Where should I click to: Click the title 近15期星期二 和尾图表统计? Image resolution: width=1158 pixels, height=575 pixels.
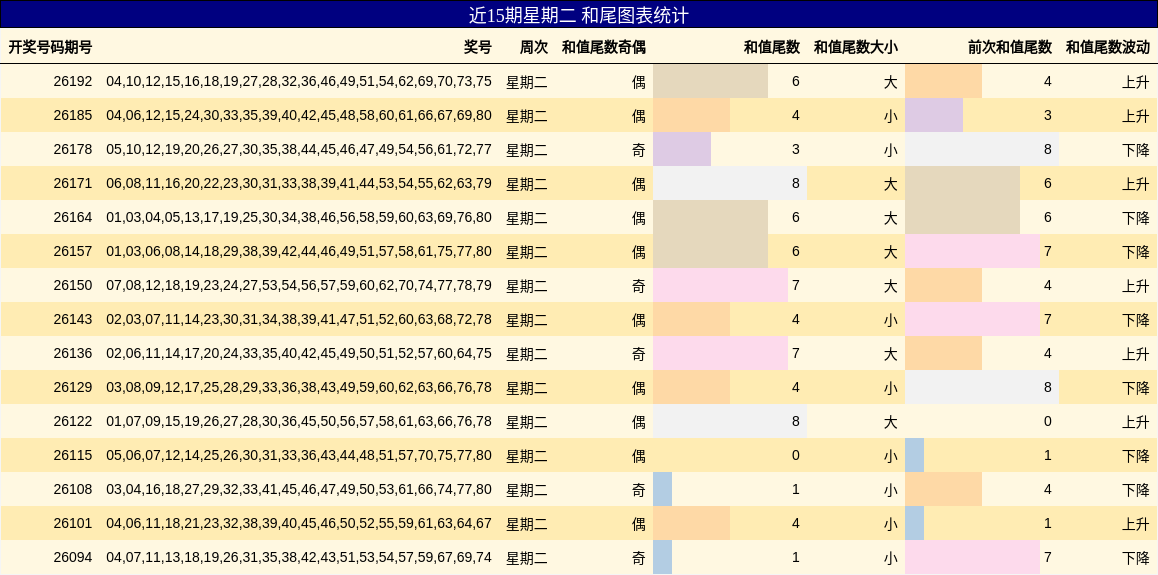click(579, 15)
